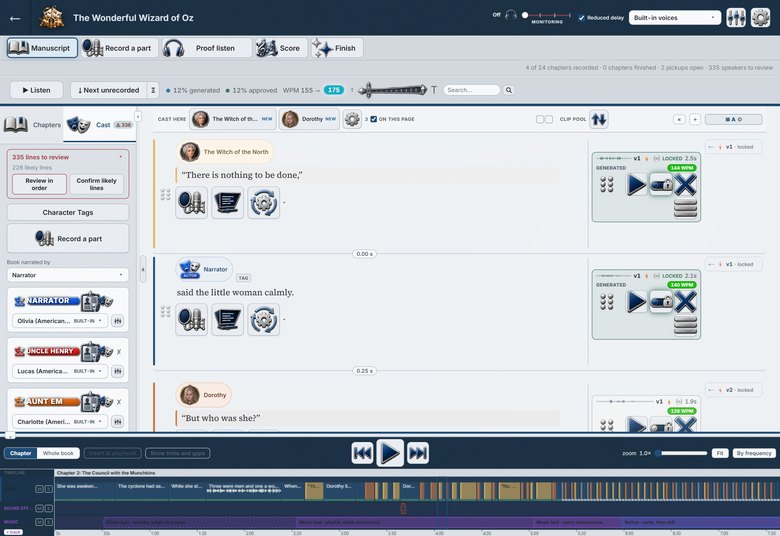The image size is (780, 536).
Task: Open the Record a part tab
Action: [x=119, y=48]
